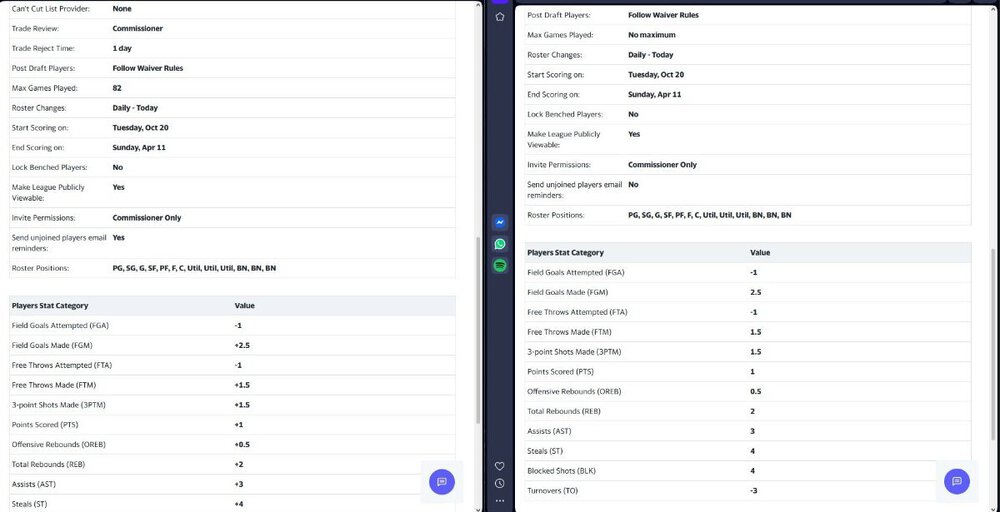The height and width of the screenshot is (512, 1000).
Task: Select 'Assists (AST)' row in left window
Action: pos(232,484)
